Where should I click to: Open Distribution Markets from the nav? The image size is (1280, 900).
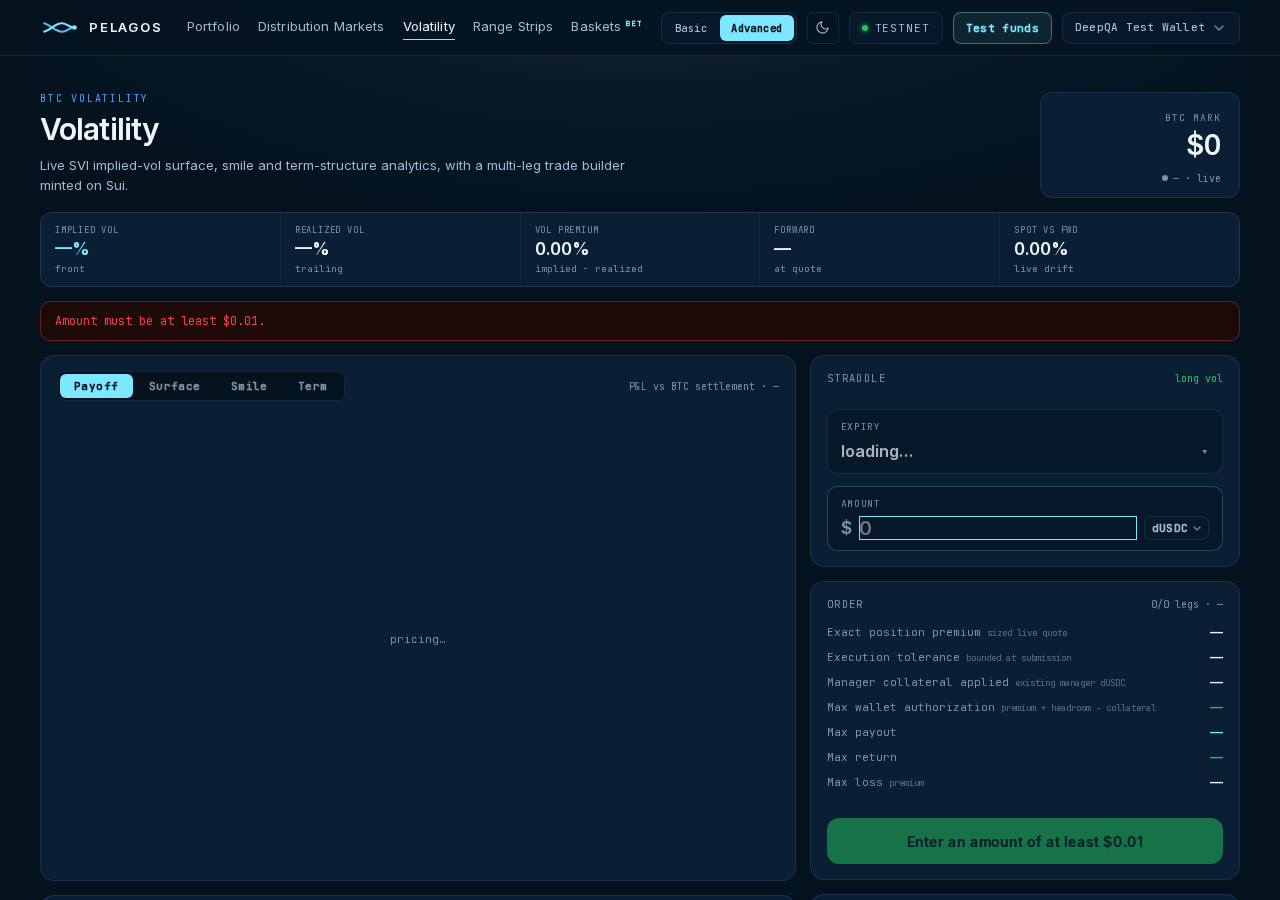pos(321,27)
